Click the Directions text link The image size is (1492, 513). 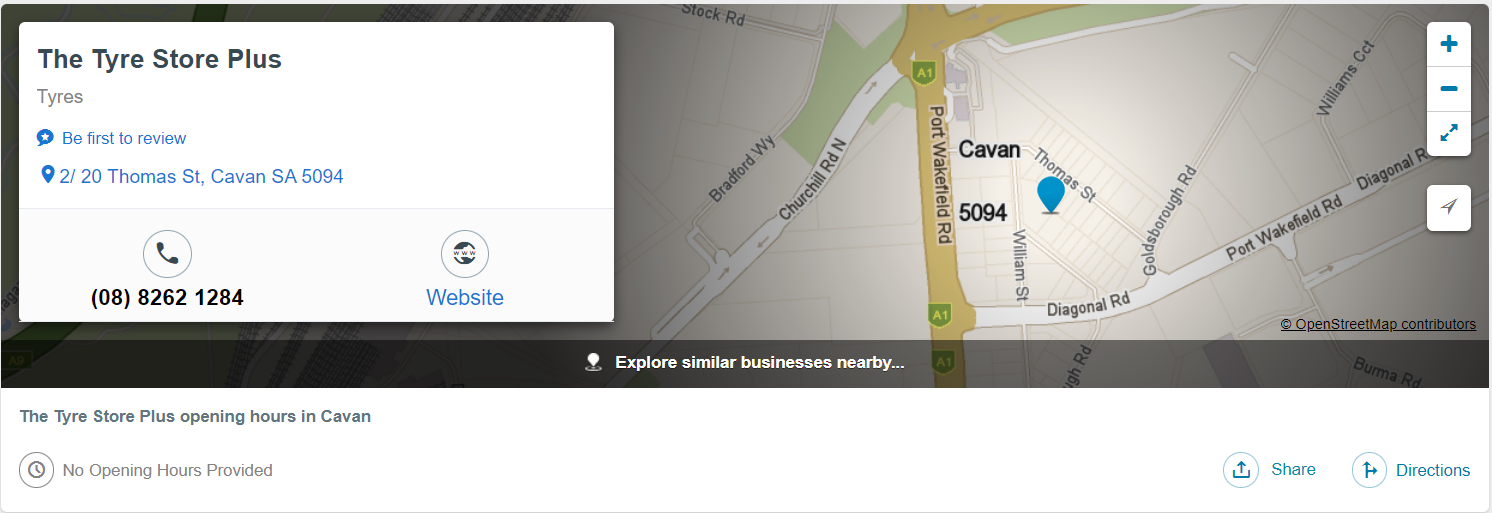[1433, 470]
